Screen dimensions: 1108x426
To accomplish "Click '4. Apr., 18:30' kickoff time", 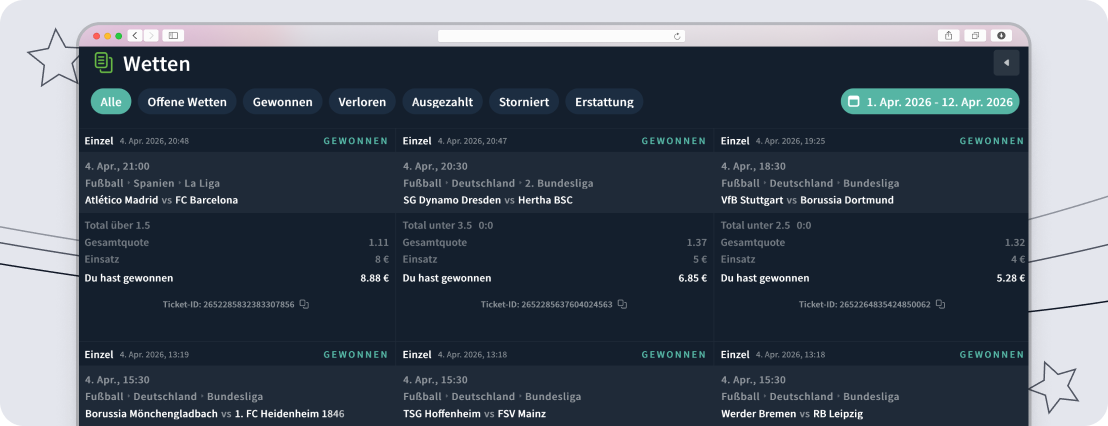I will 753,167.
